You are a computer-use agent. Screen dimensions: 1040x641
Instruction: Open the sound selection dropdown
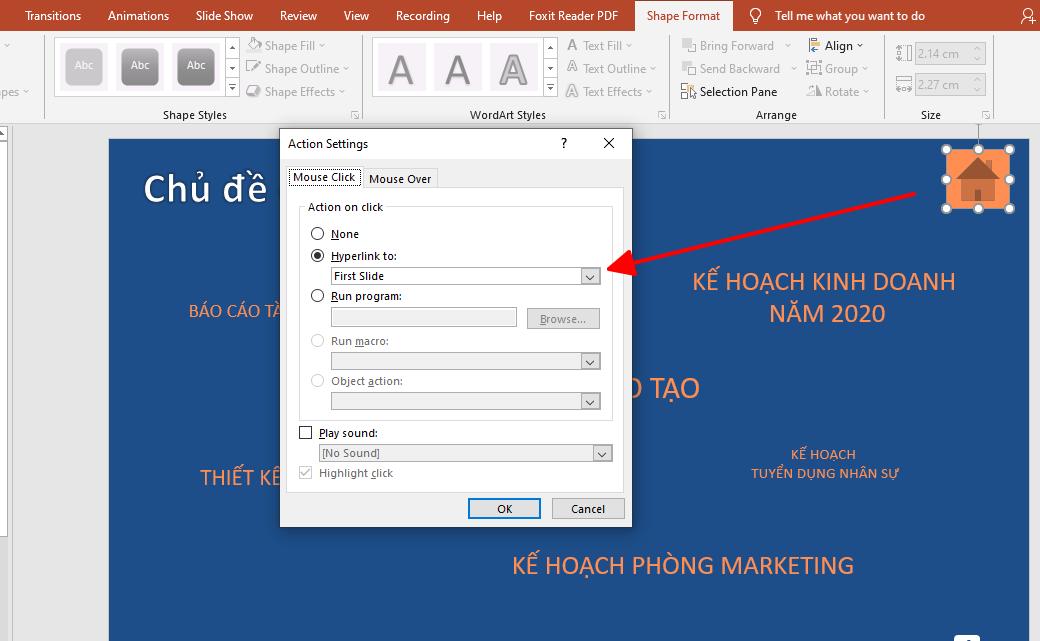[601, 453]
